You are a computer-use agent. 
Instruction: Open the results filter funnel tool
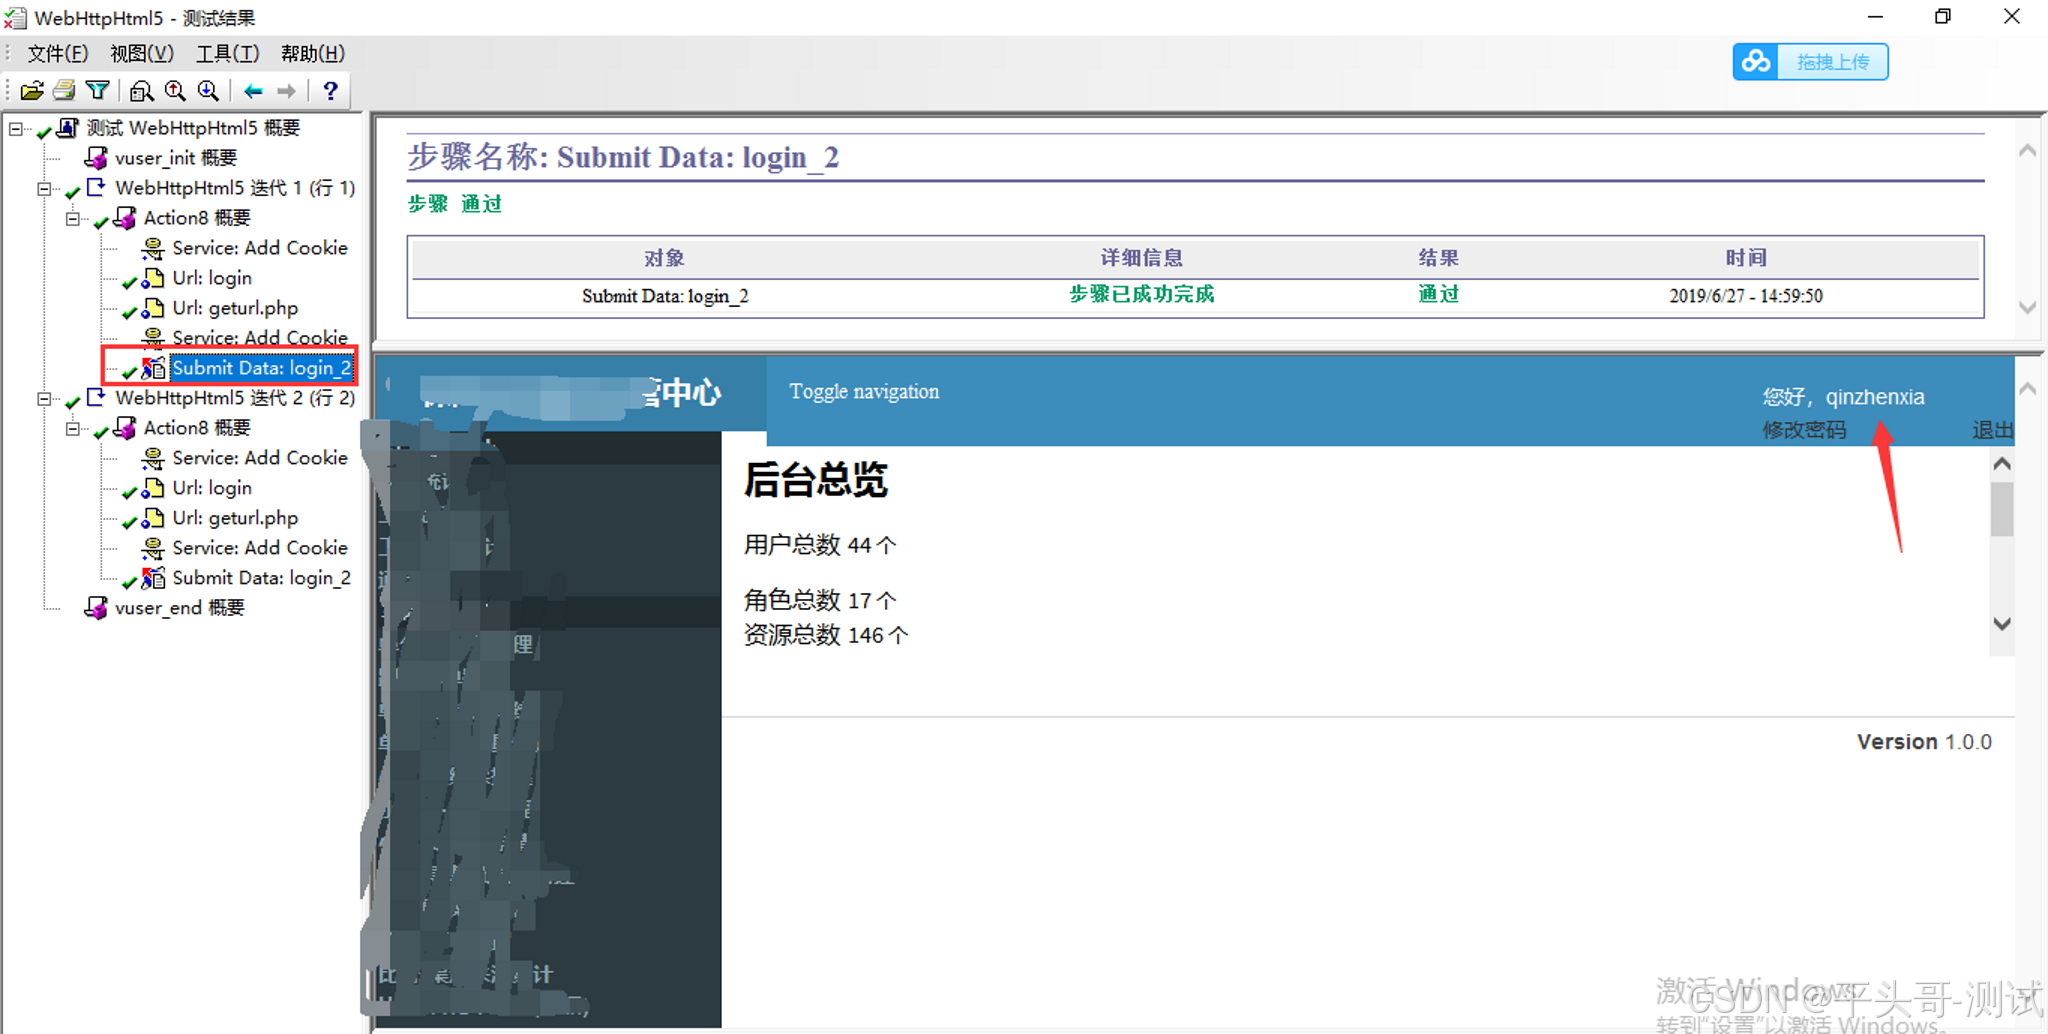(x=97, y=91)
